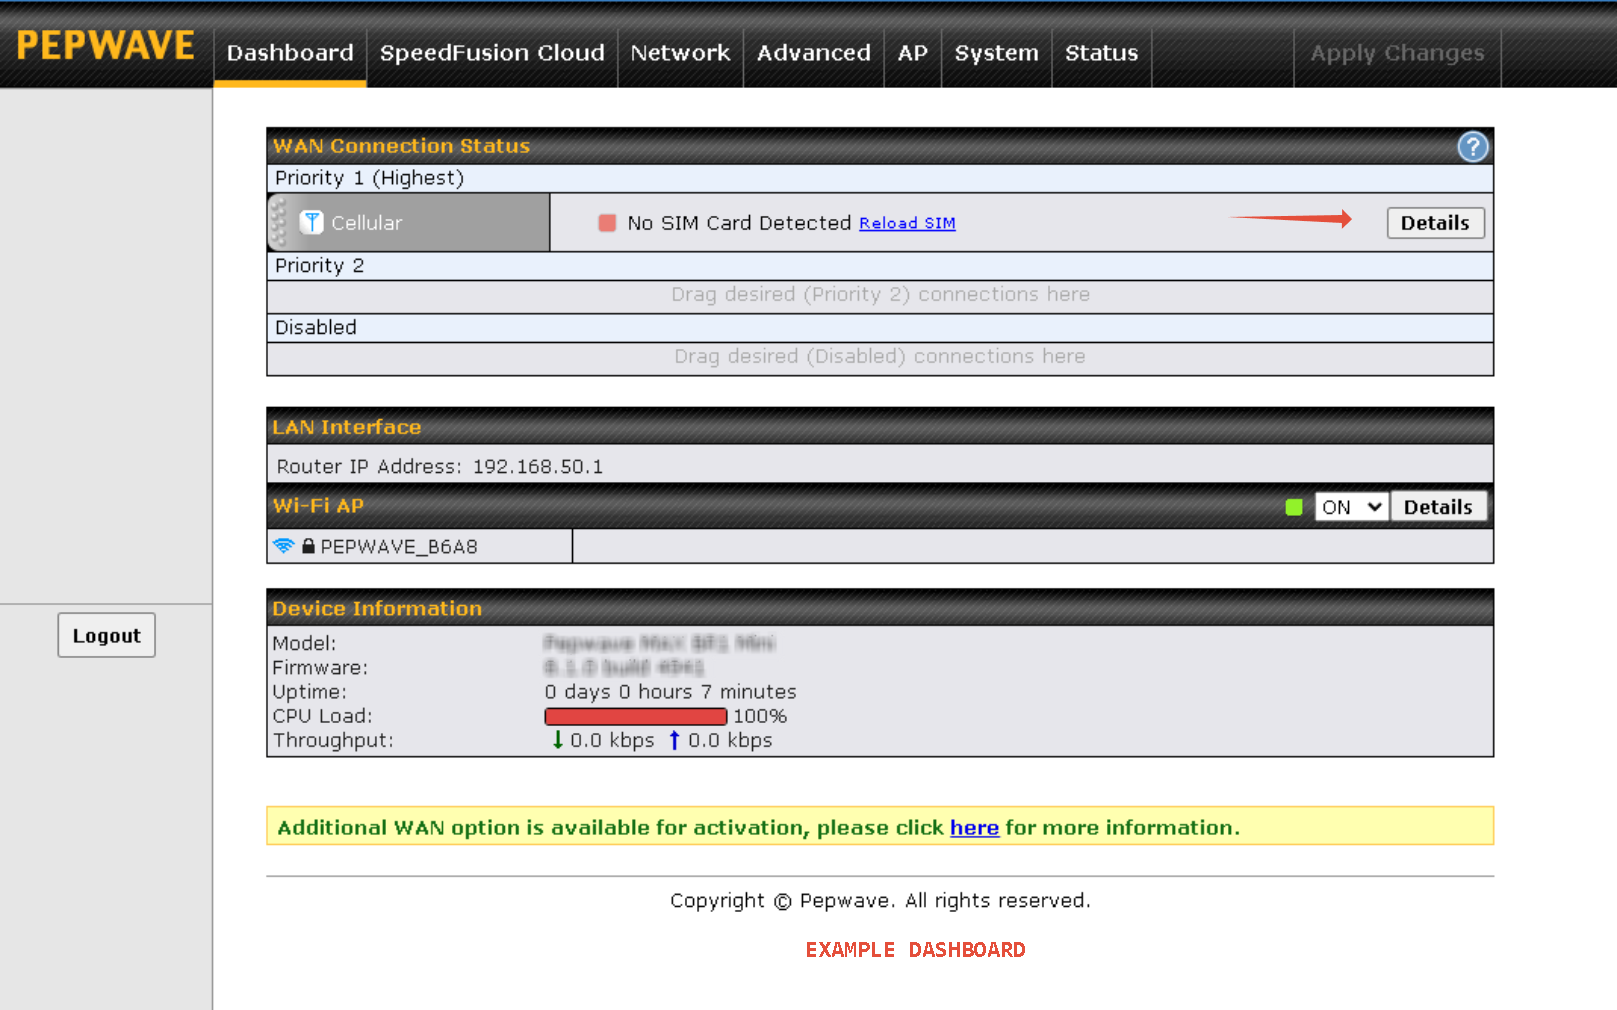Click the Apply Changes button

pyautogui.click(x=1397, y=53)
